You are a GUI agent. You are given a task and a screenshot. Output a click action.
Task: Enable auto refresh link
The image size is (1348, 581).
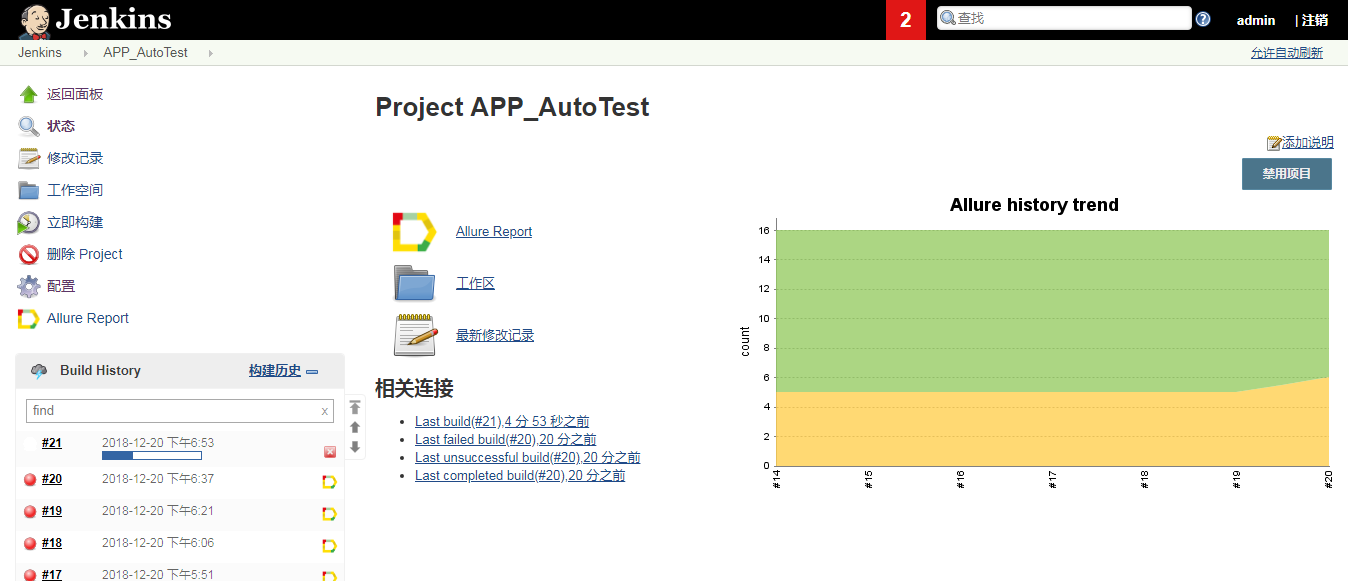click(1286, 53)
